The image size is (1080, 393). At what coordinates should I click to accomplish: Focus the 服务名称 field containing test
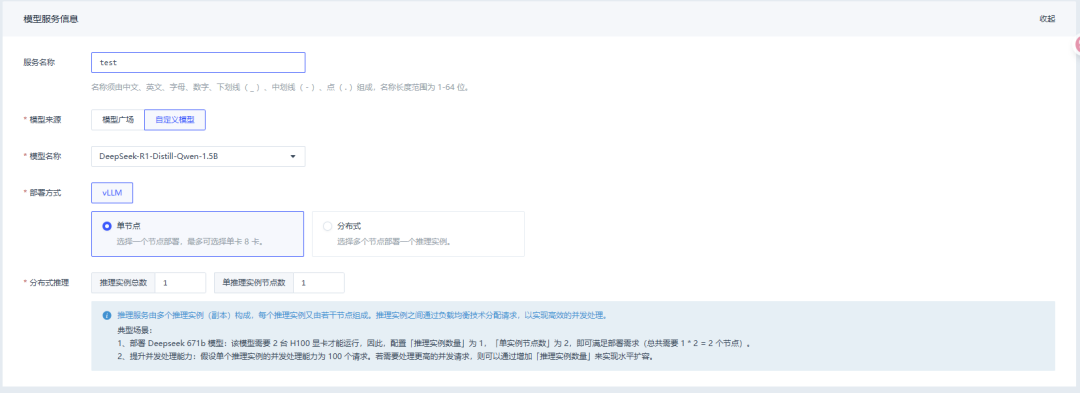pos(198,62)
